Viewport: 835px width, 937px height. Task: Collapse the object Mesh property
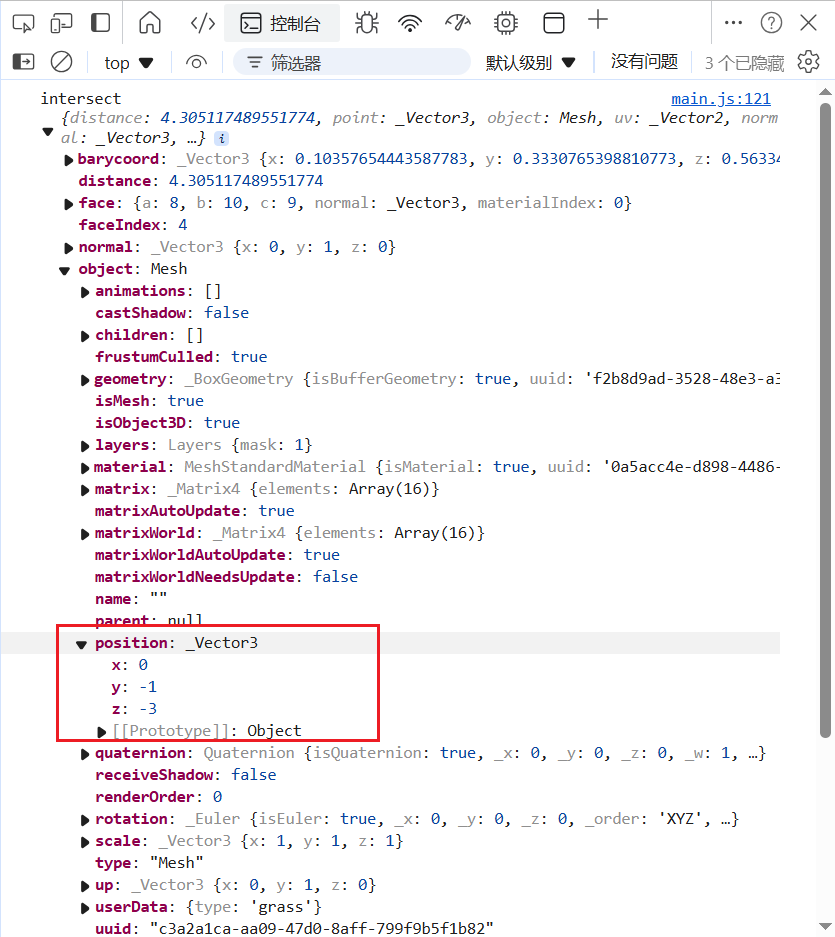click(65, 271)
